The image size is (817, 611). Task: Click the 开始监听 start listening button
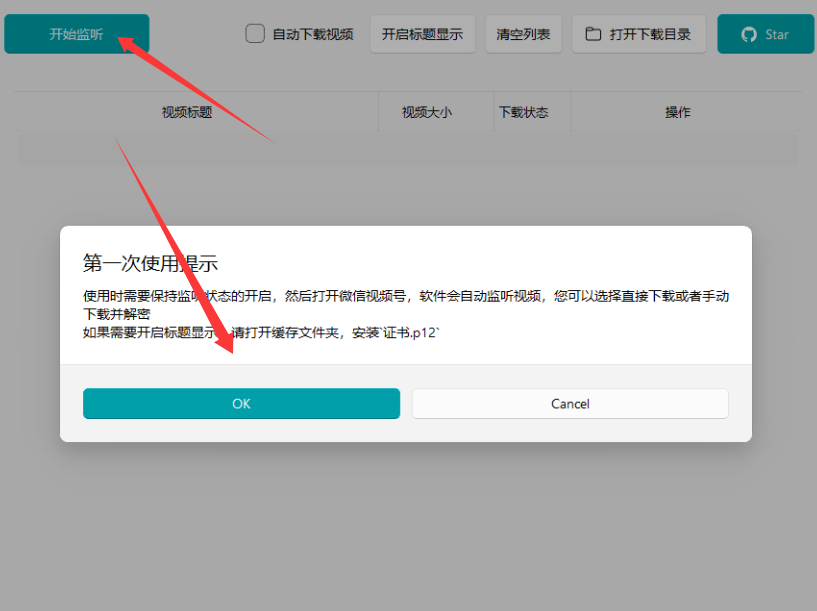(76, 34)
